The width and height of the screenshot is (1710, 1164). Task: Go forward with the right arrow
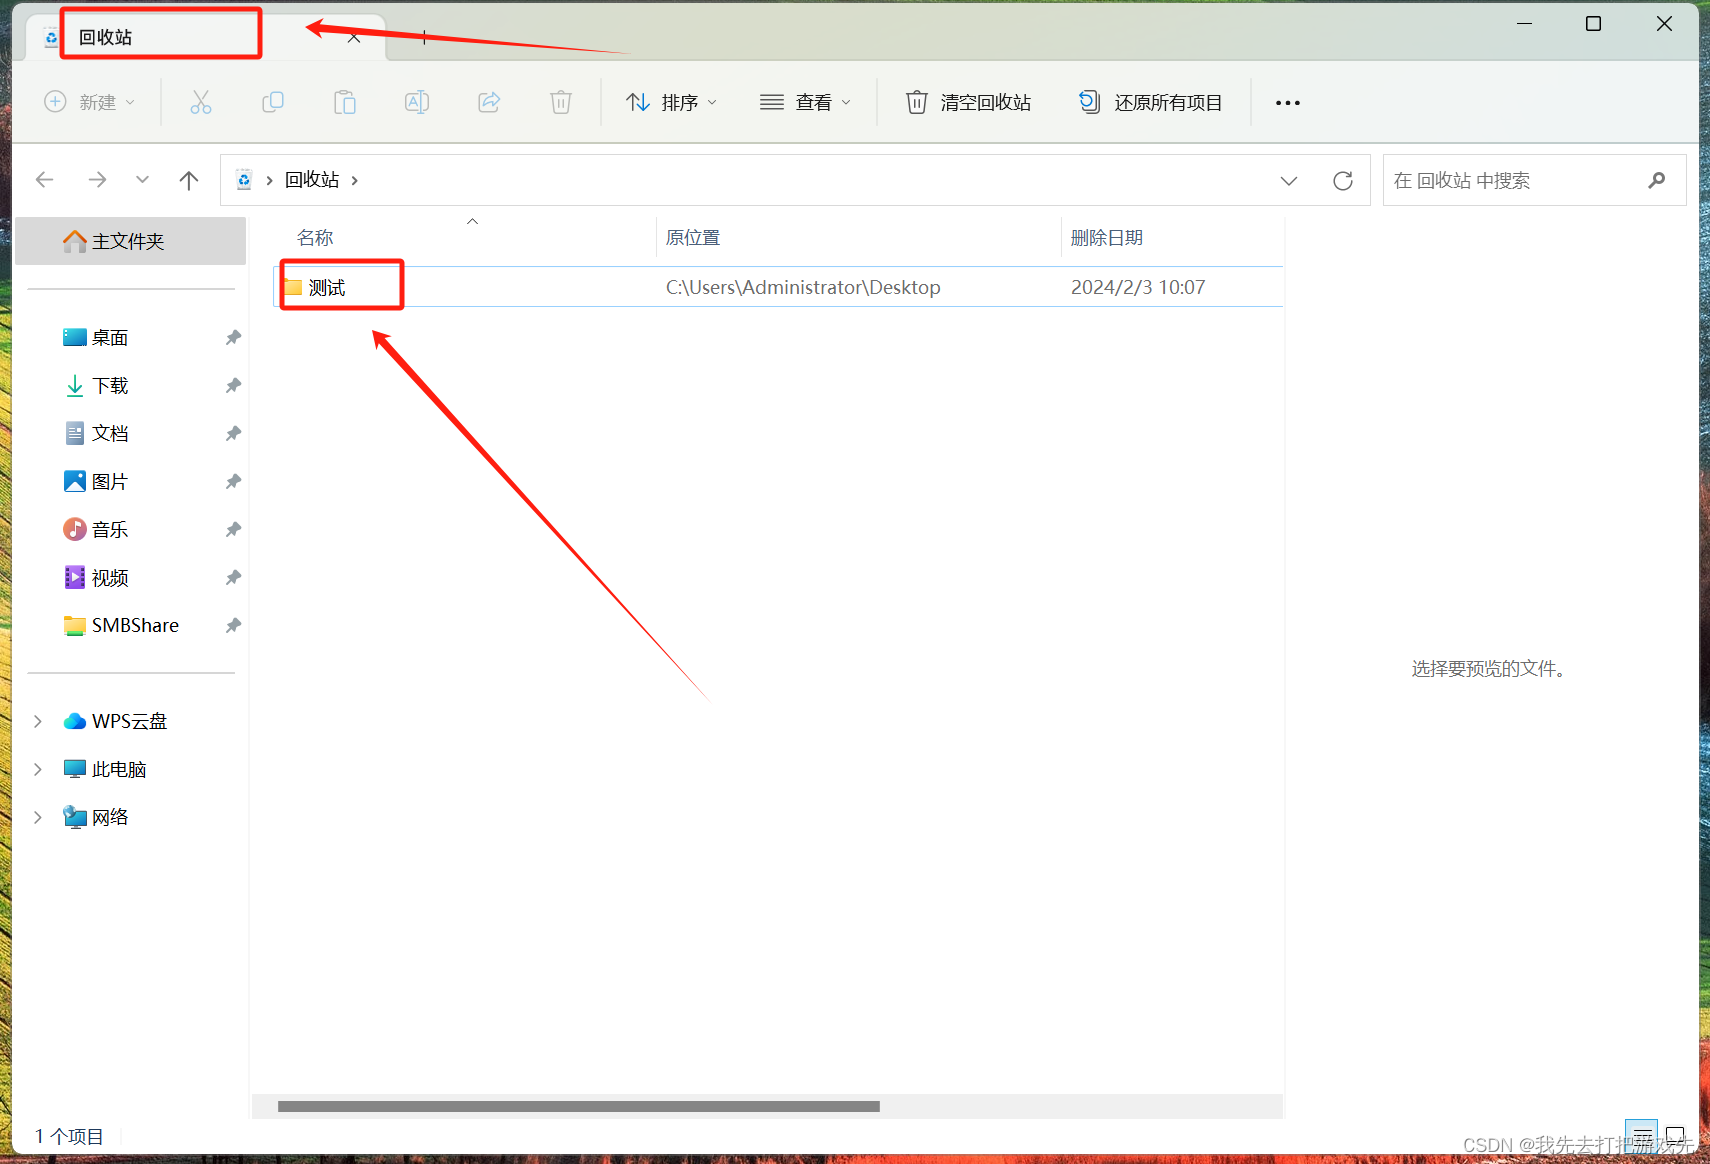[97, 180]
